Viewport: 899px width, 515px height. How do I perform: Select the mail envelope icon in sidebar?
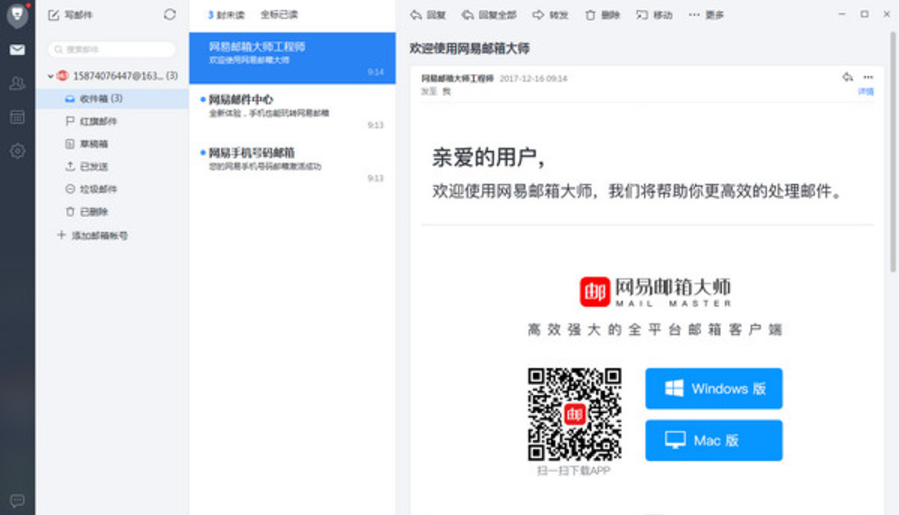[17, 50]
